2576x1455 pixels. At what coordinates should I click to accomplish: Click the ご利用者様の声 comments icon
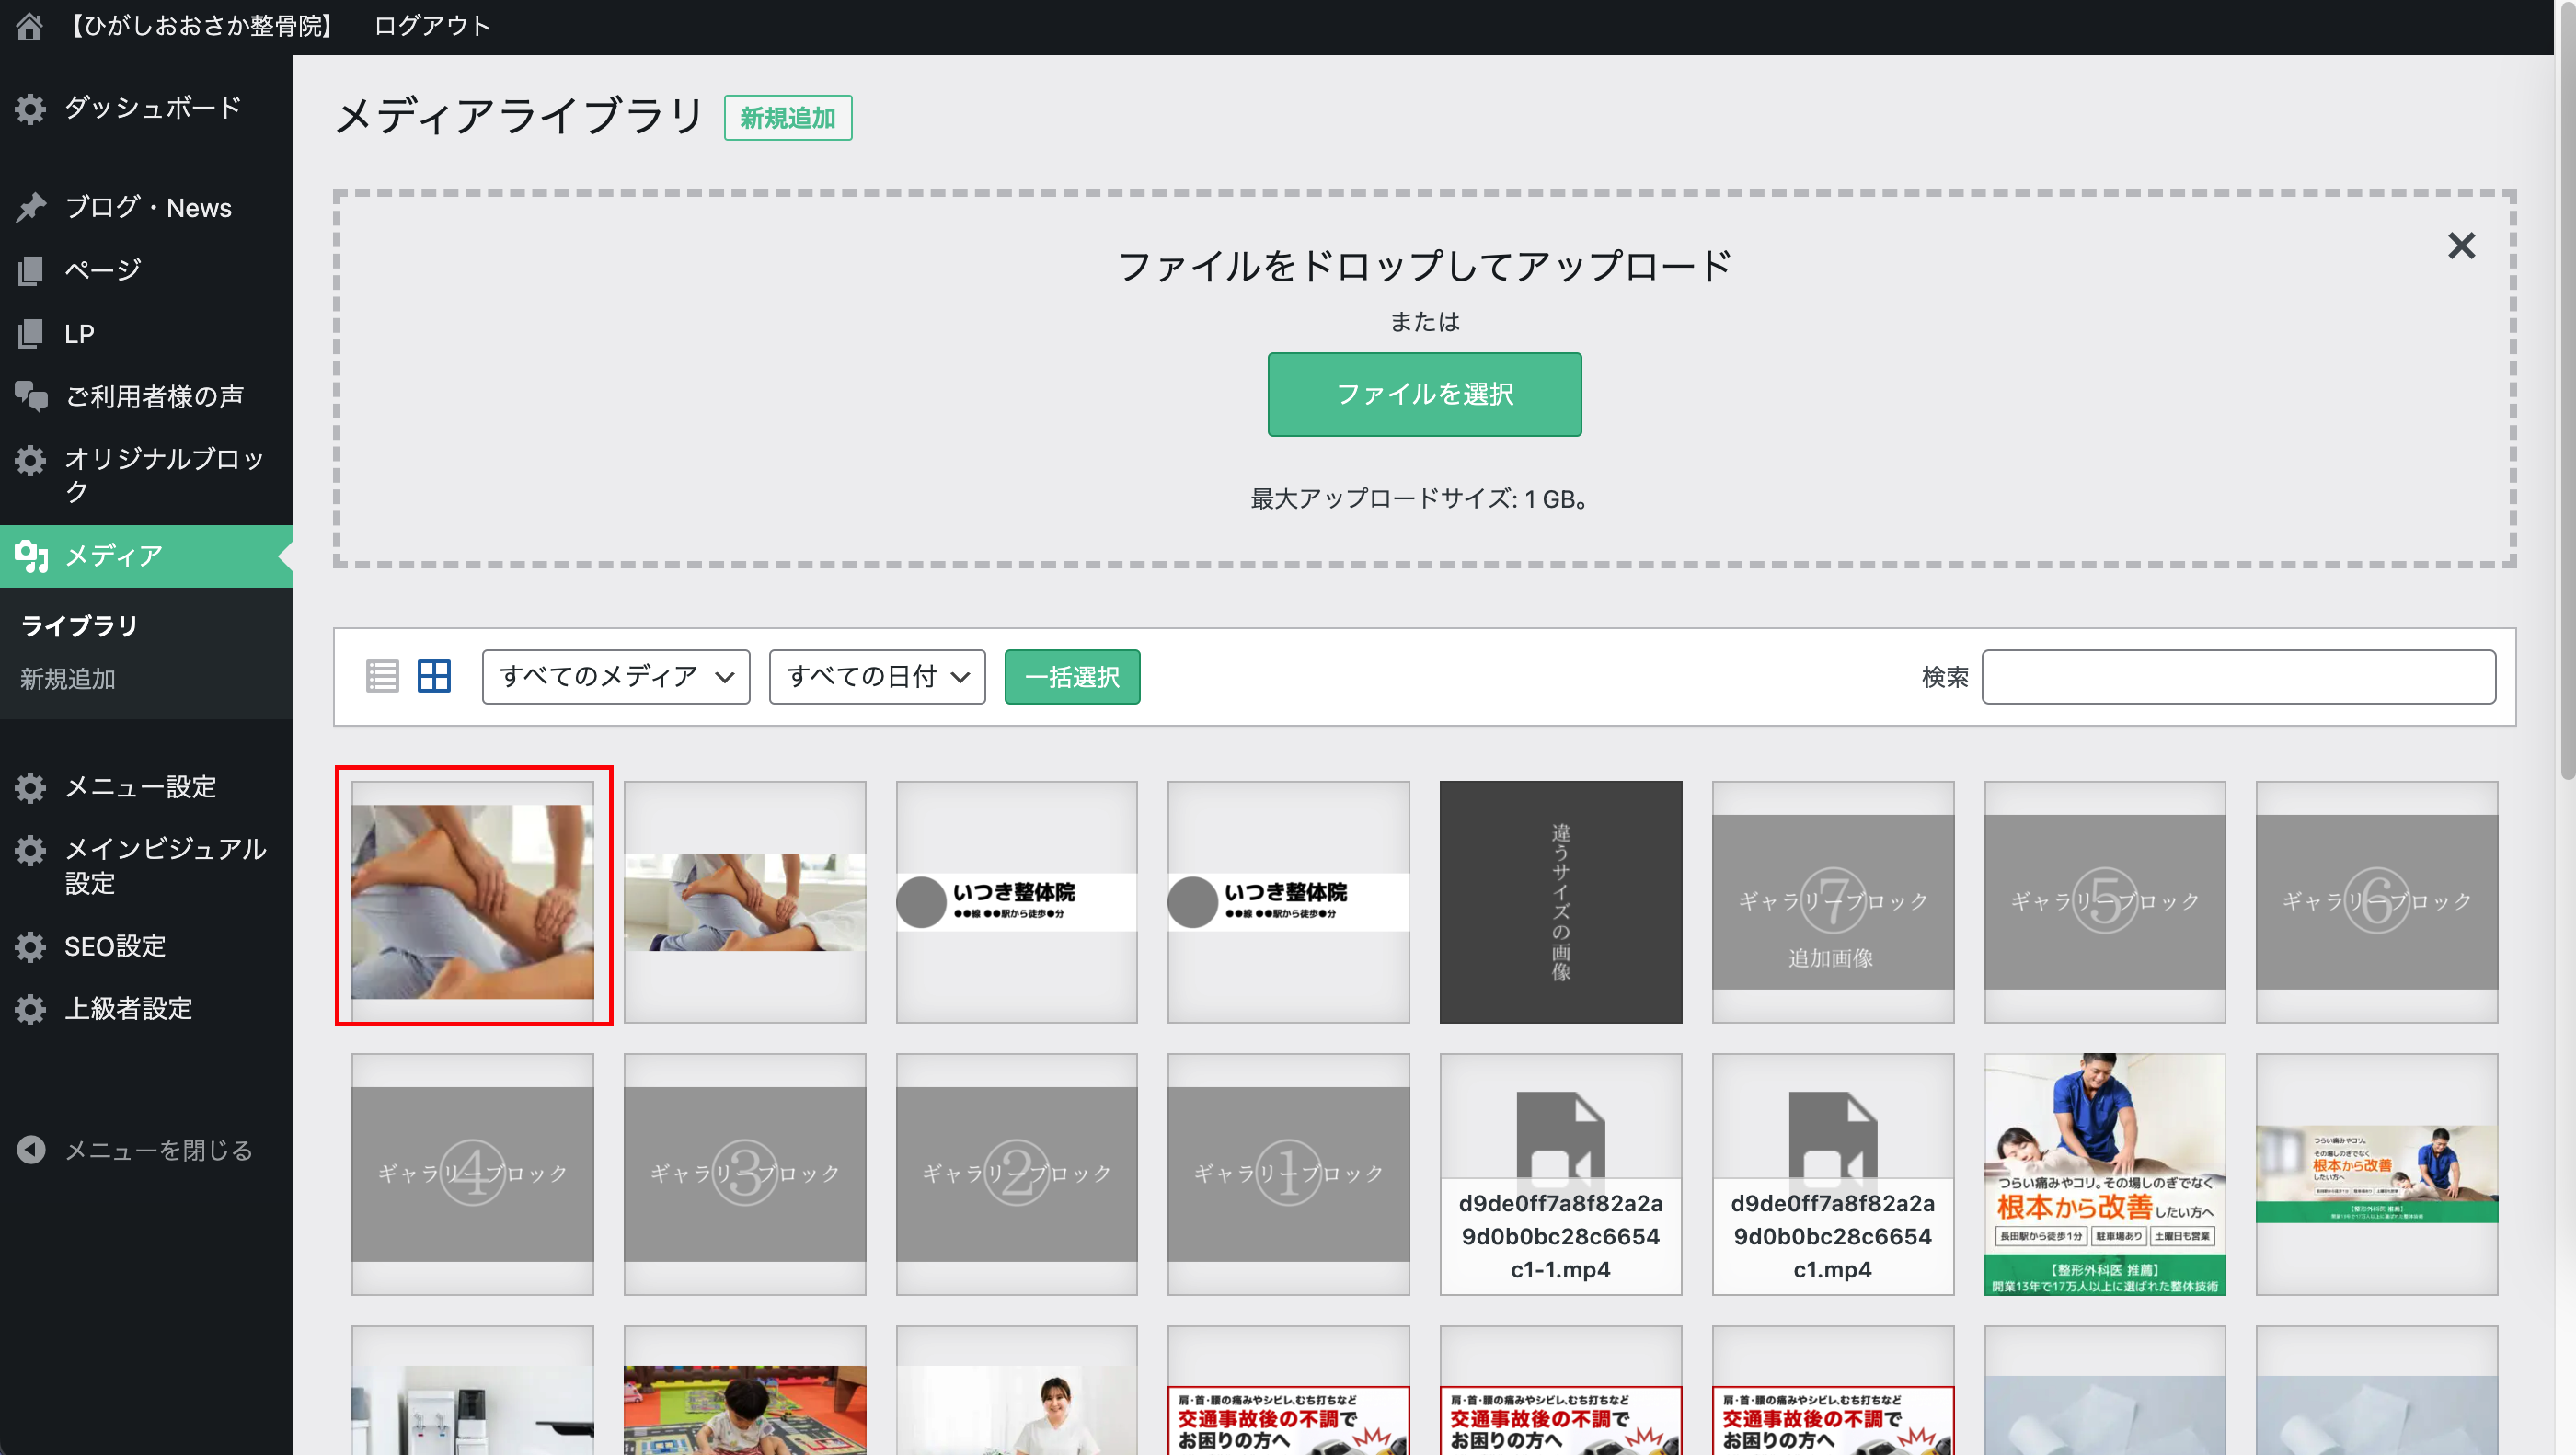tap(31, 396)
